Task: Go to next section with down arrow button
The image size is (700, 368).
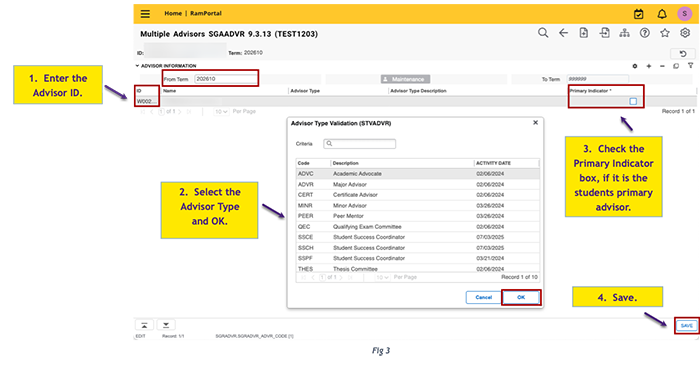Action: 166,325
